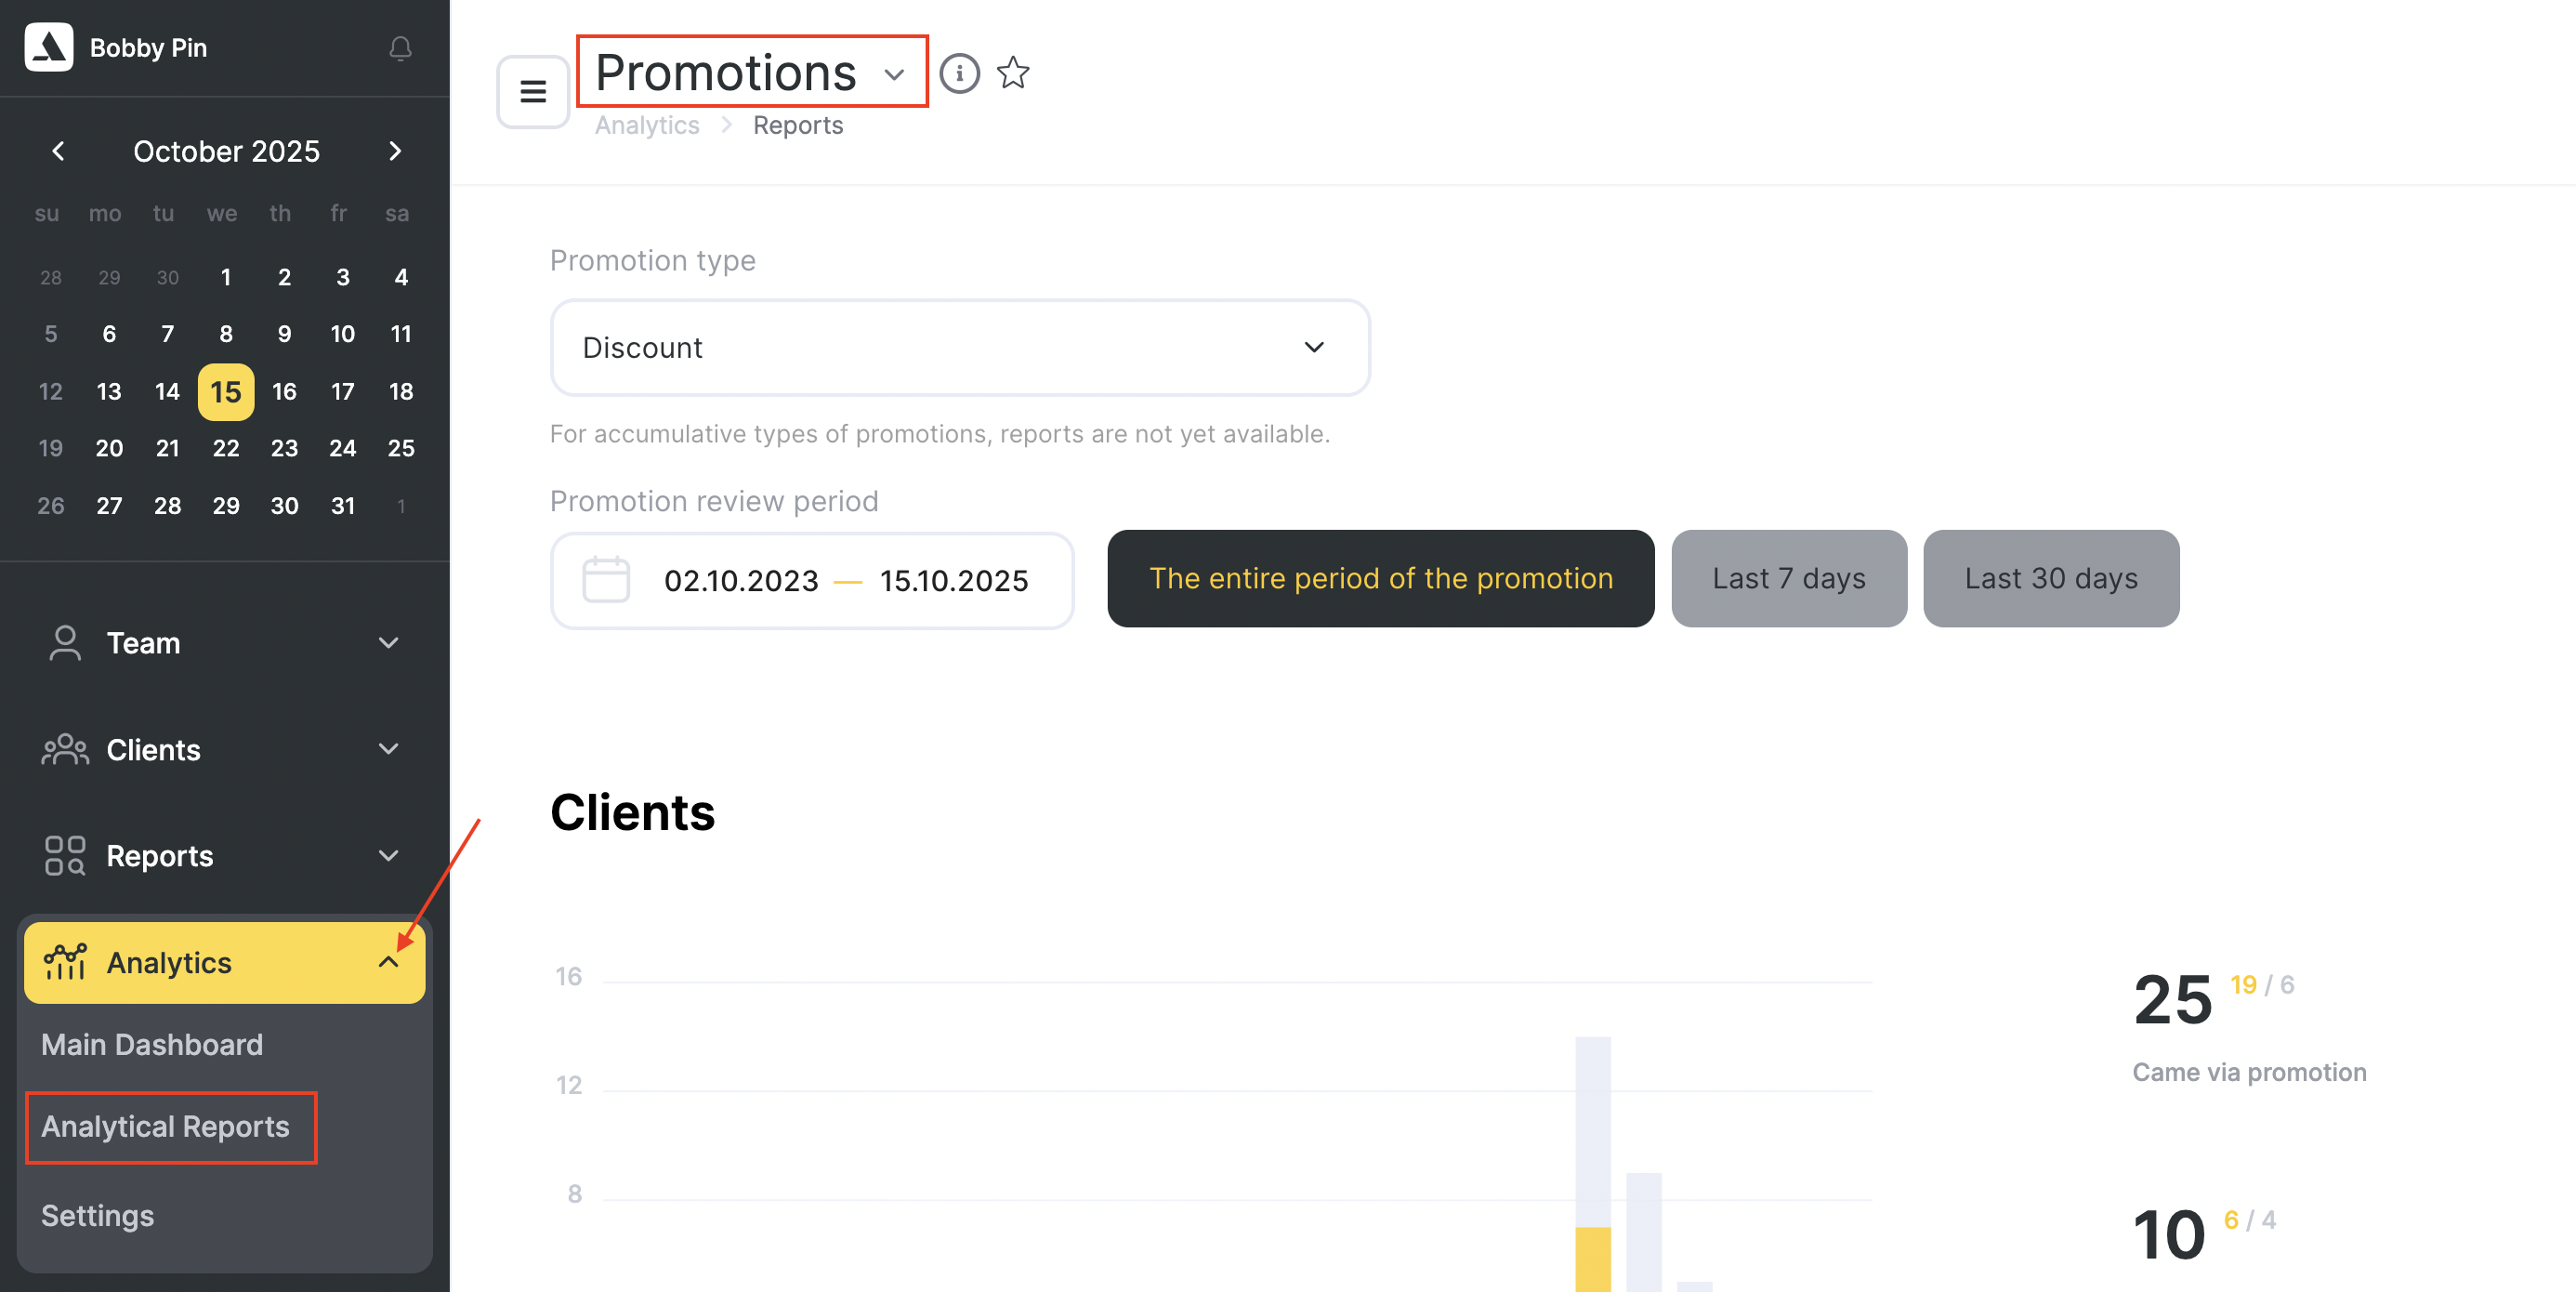Open Analytical Reports menu item
Screen dimensions: 2576x1292
(166, 1127)
